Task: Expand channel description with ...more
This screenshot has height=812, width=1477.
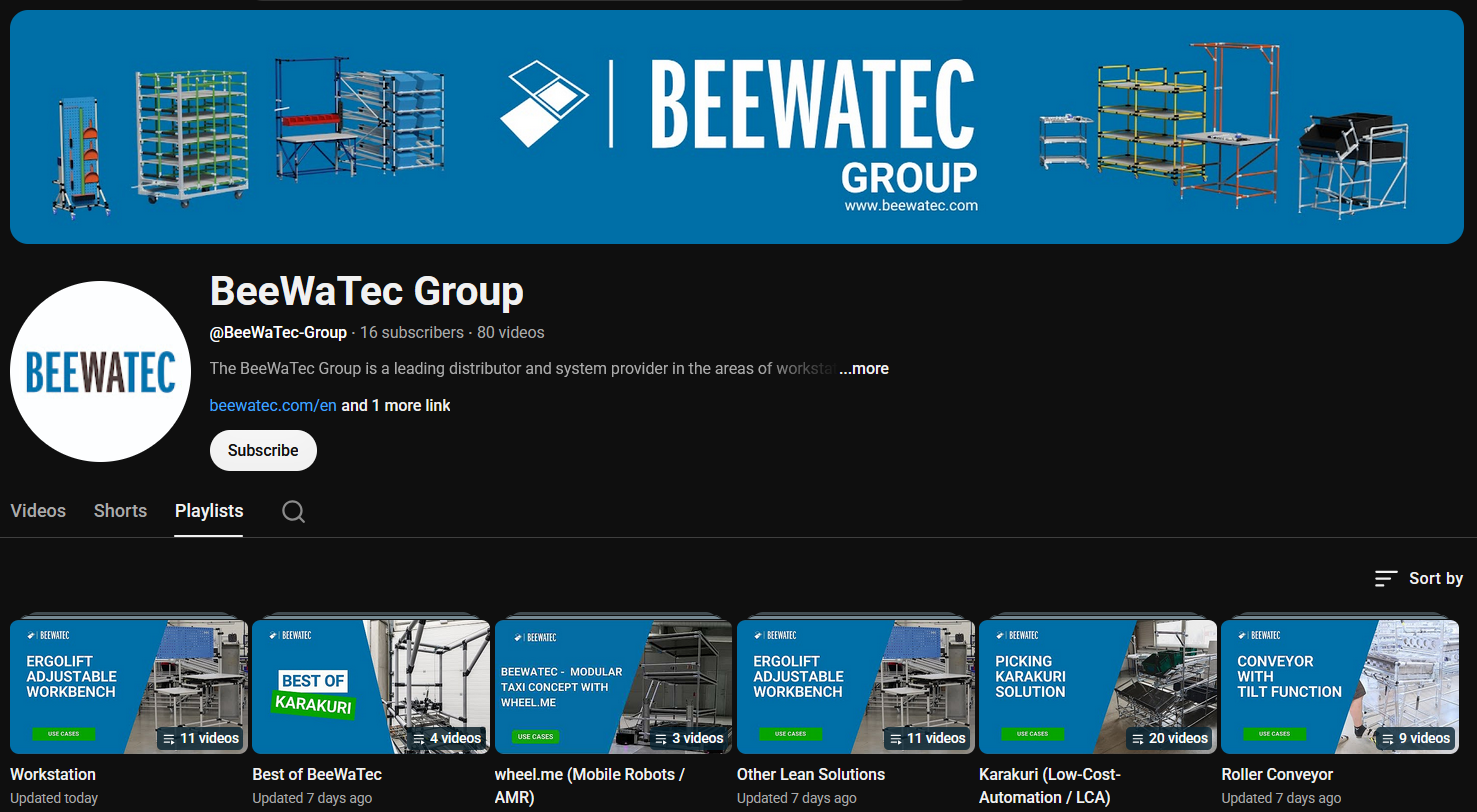Action: tap(863, 368)
